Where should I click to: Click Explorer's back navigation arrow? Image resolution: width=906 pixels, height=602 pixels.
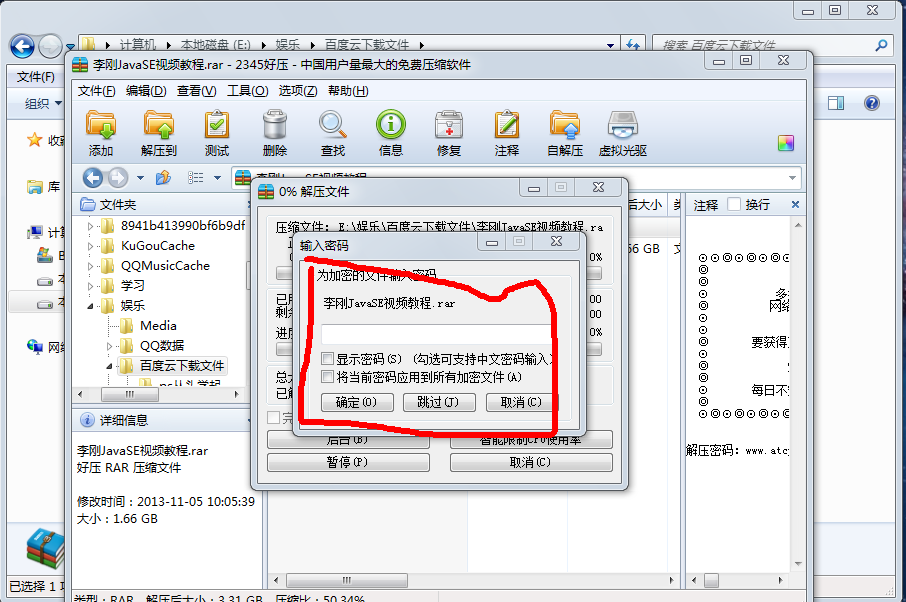click(22, 46)
